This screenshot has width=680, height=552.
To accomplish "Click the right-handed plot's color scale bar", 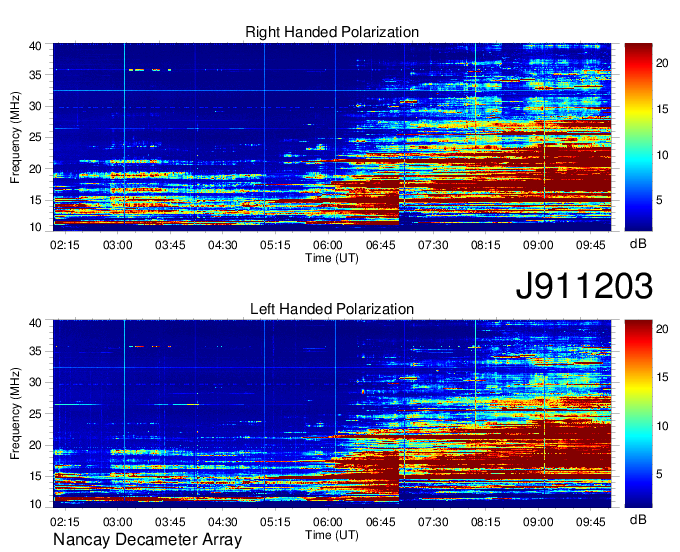I will [638, 137].
